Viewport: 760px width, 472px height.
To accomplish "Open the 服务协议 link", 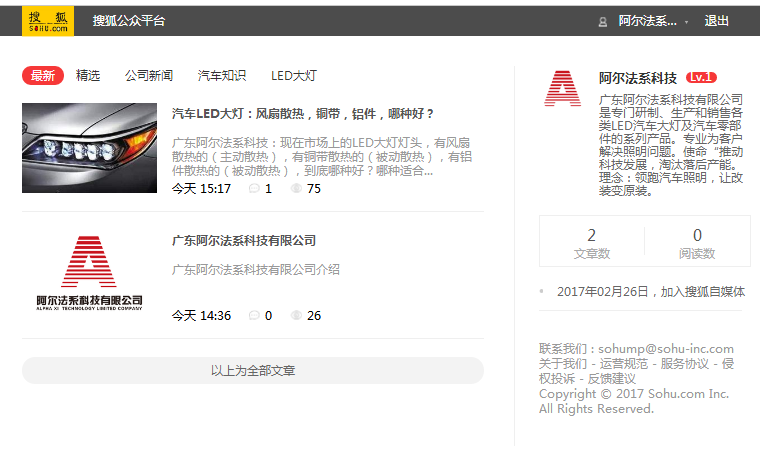I will point(684,364).
